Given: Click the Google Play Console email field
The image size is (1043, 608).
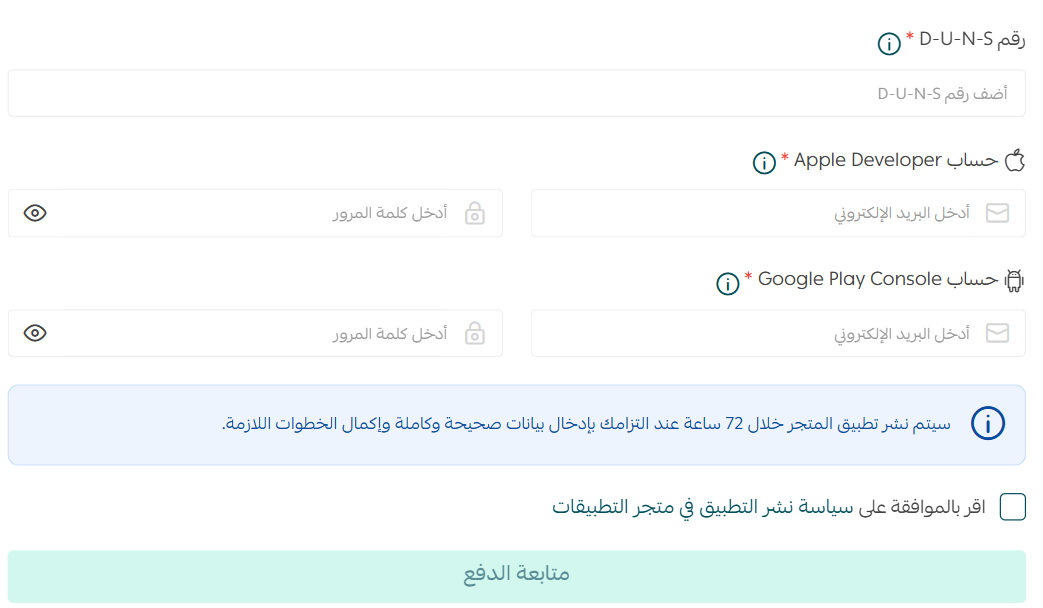Looking at the screenshot, I should 760,333.
